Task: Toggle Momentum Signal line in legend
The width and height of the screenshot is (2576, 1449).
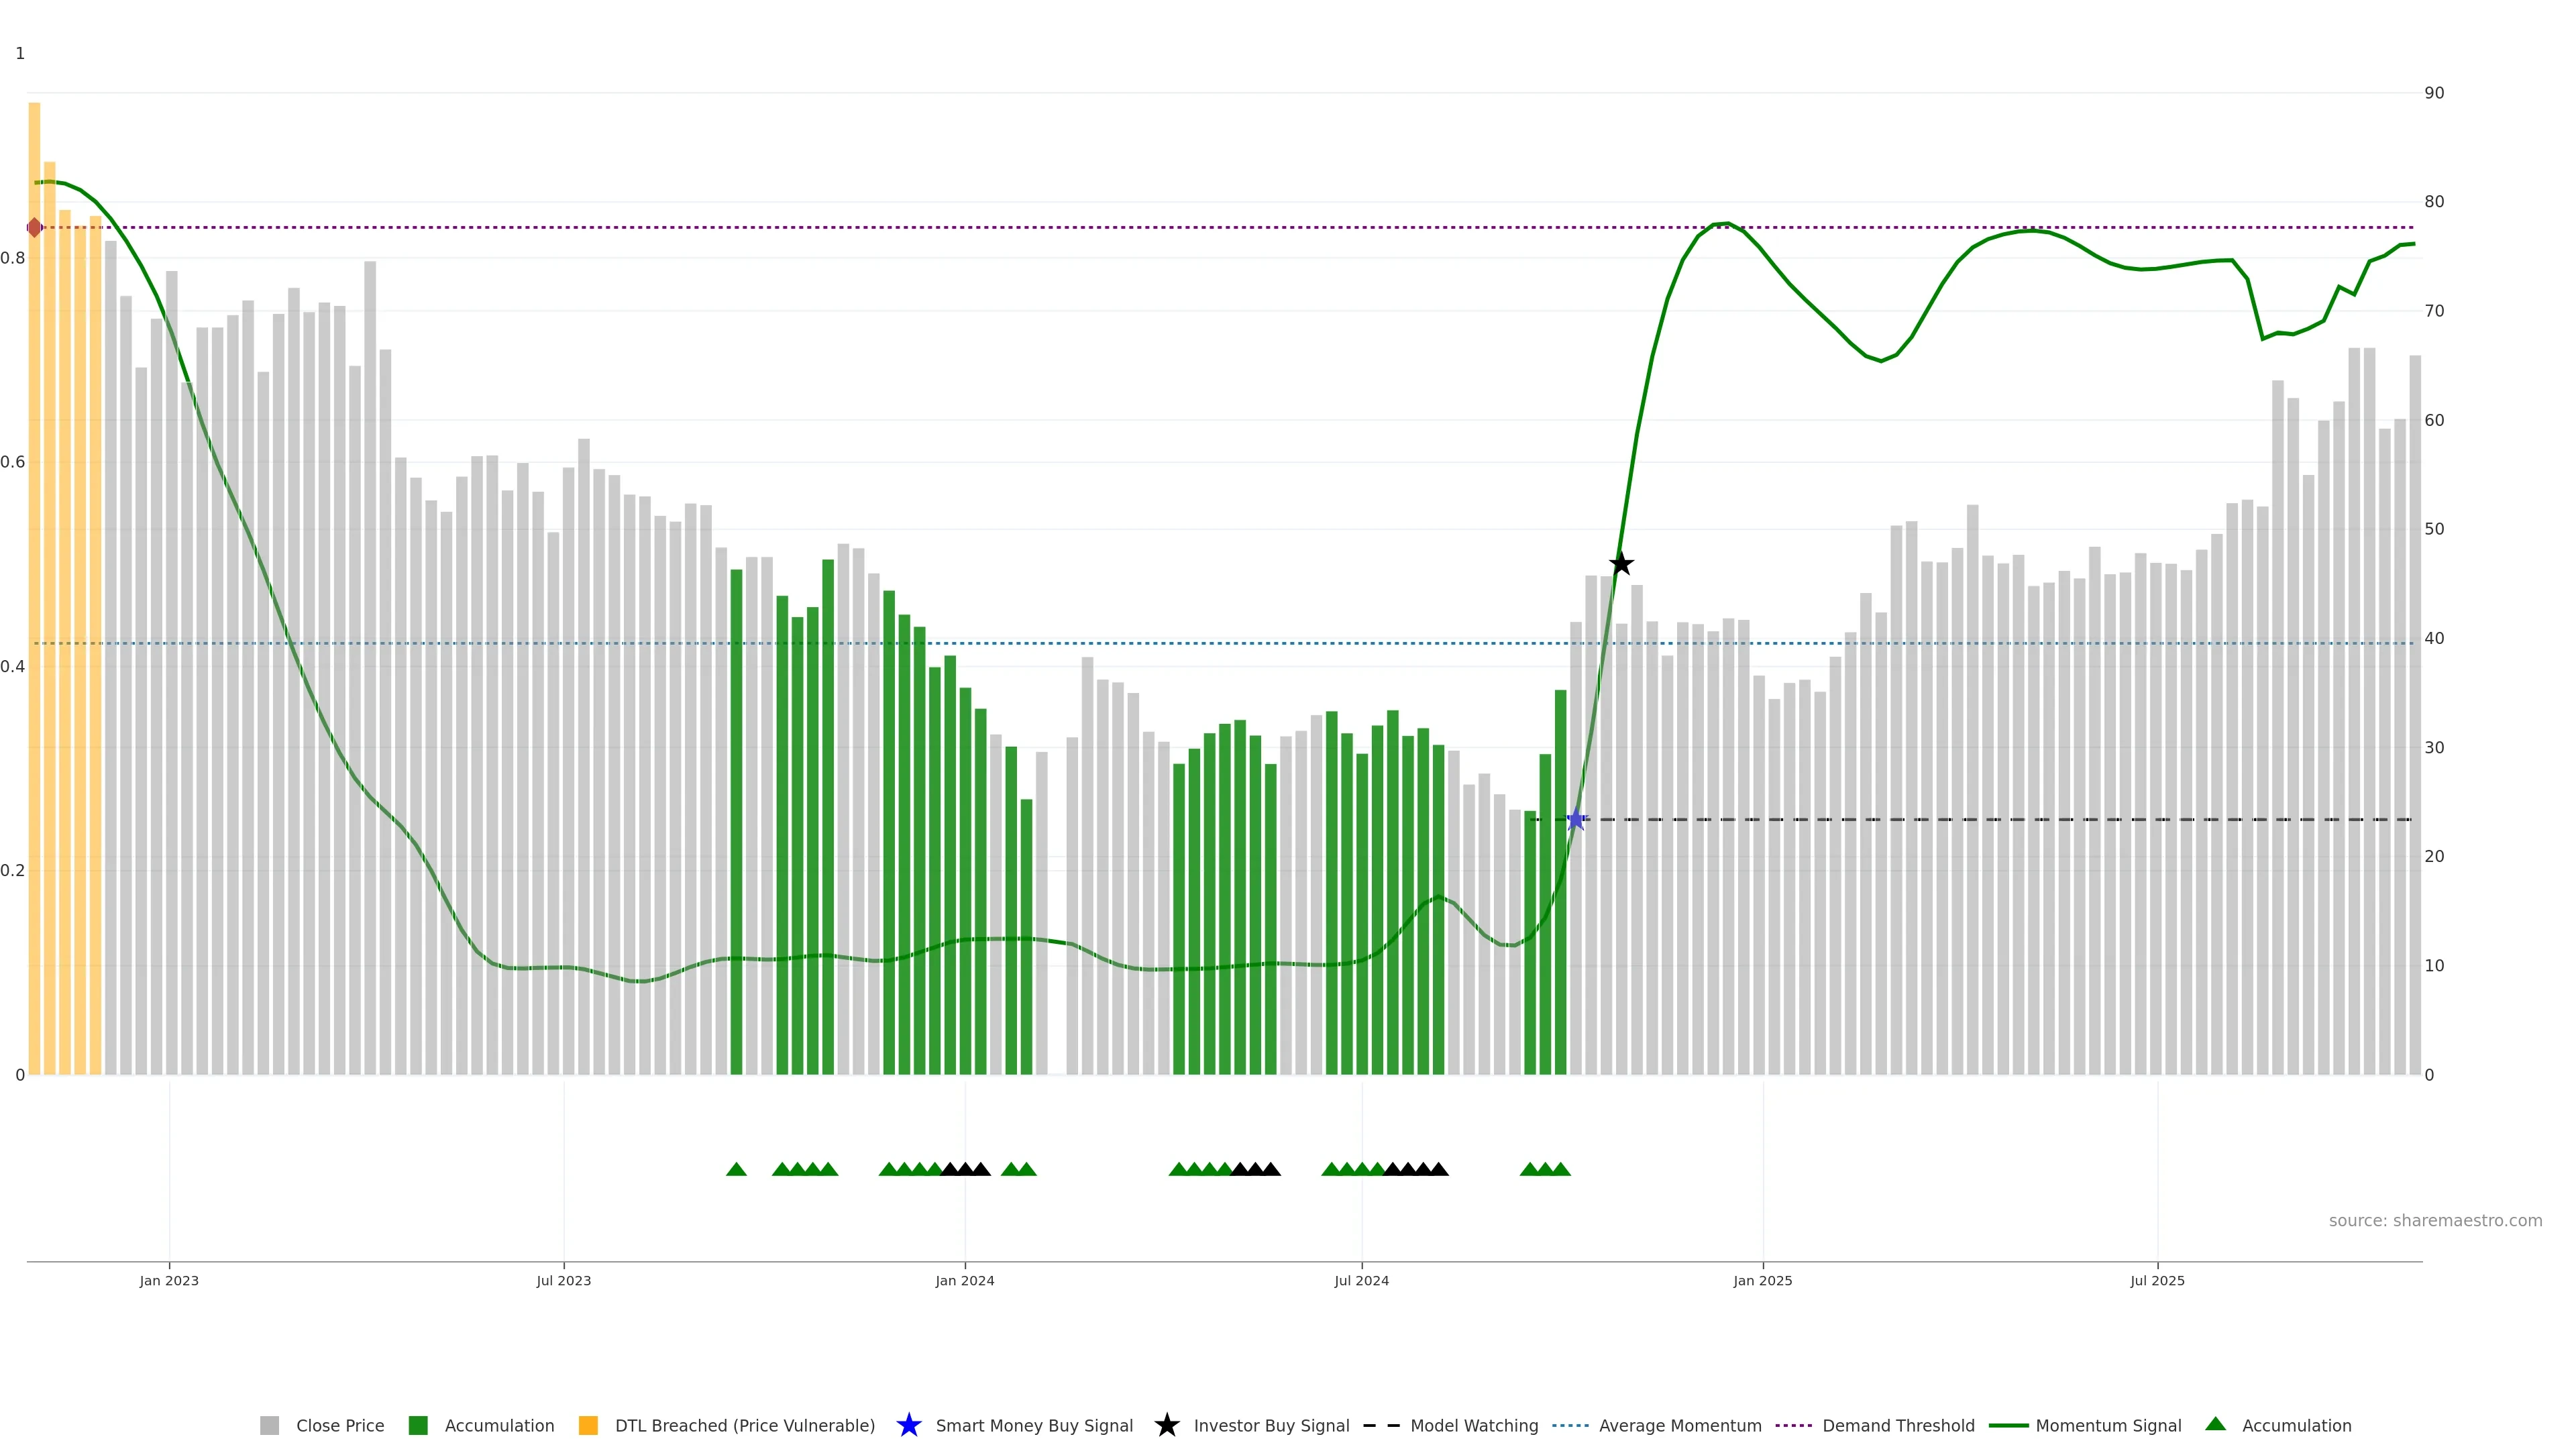Action: [2108, 1425]
